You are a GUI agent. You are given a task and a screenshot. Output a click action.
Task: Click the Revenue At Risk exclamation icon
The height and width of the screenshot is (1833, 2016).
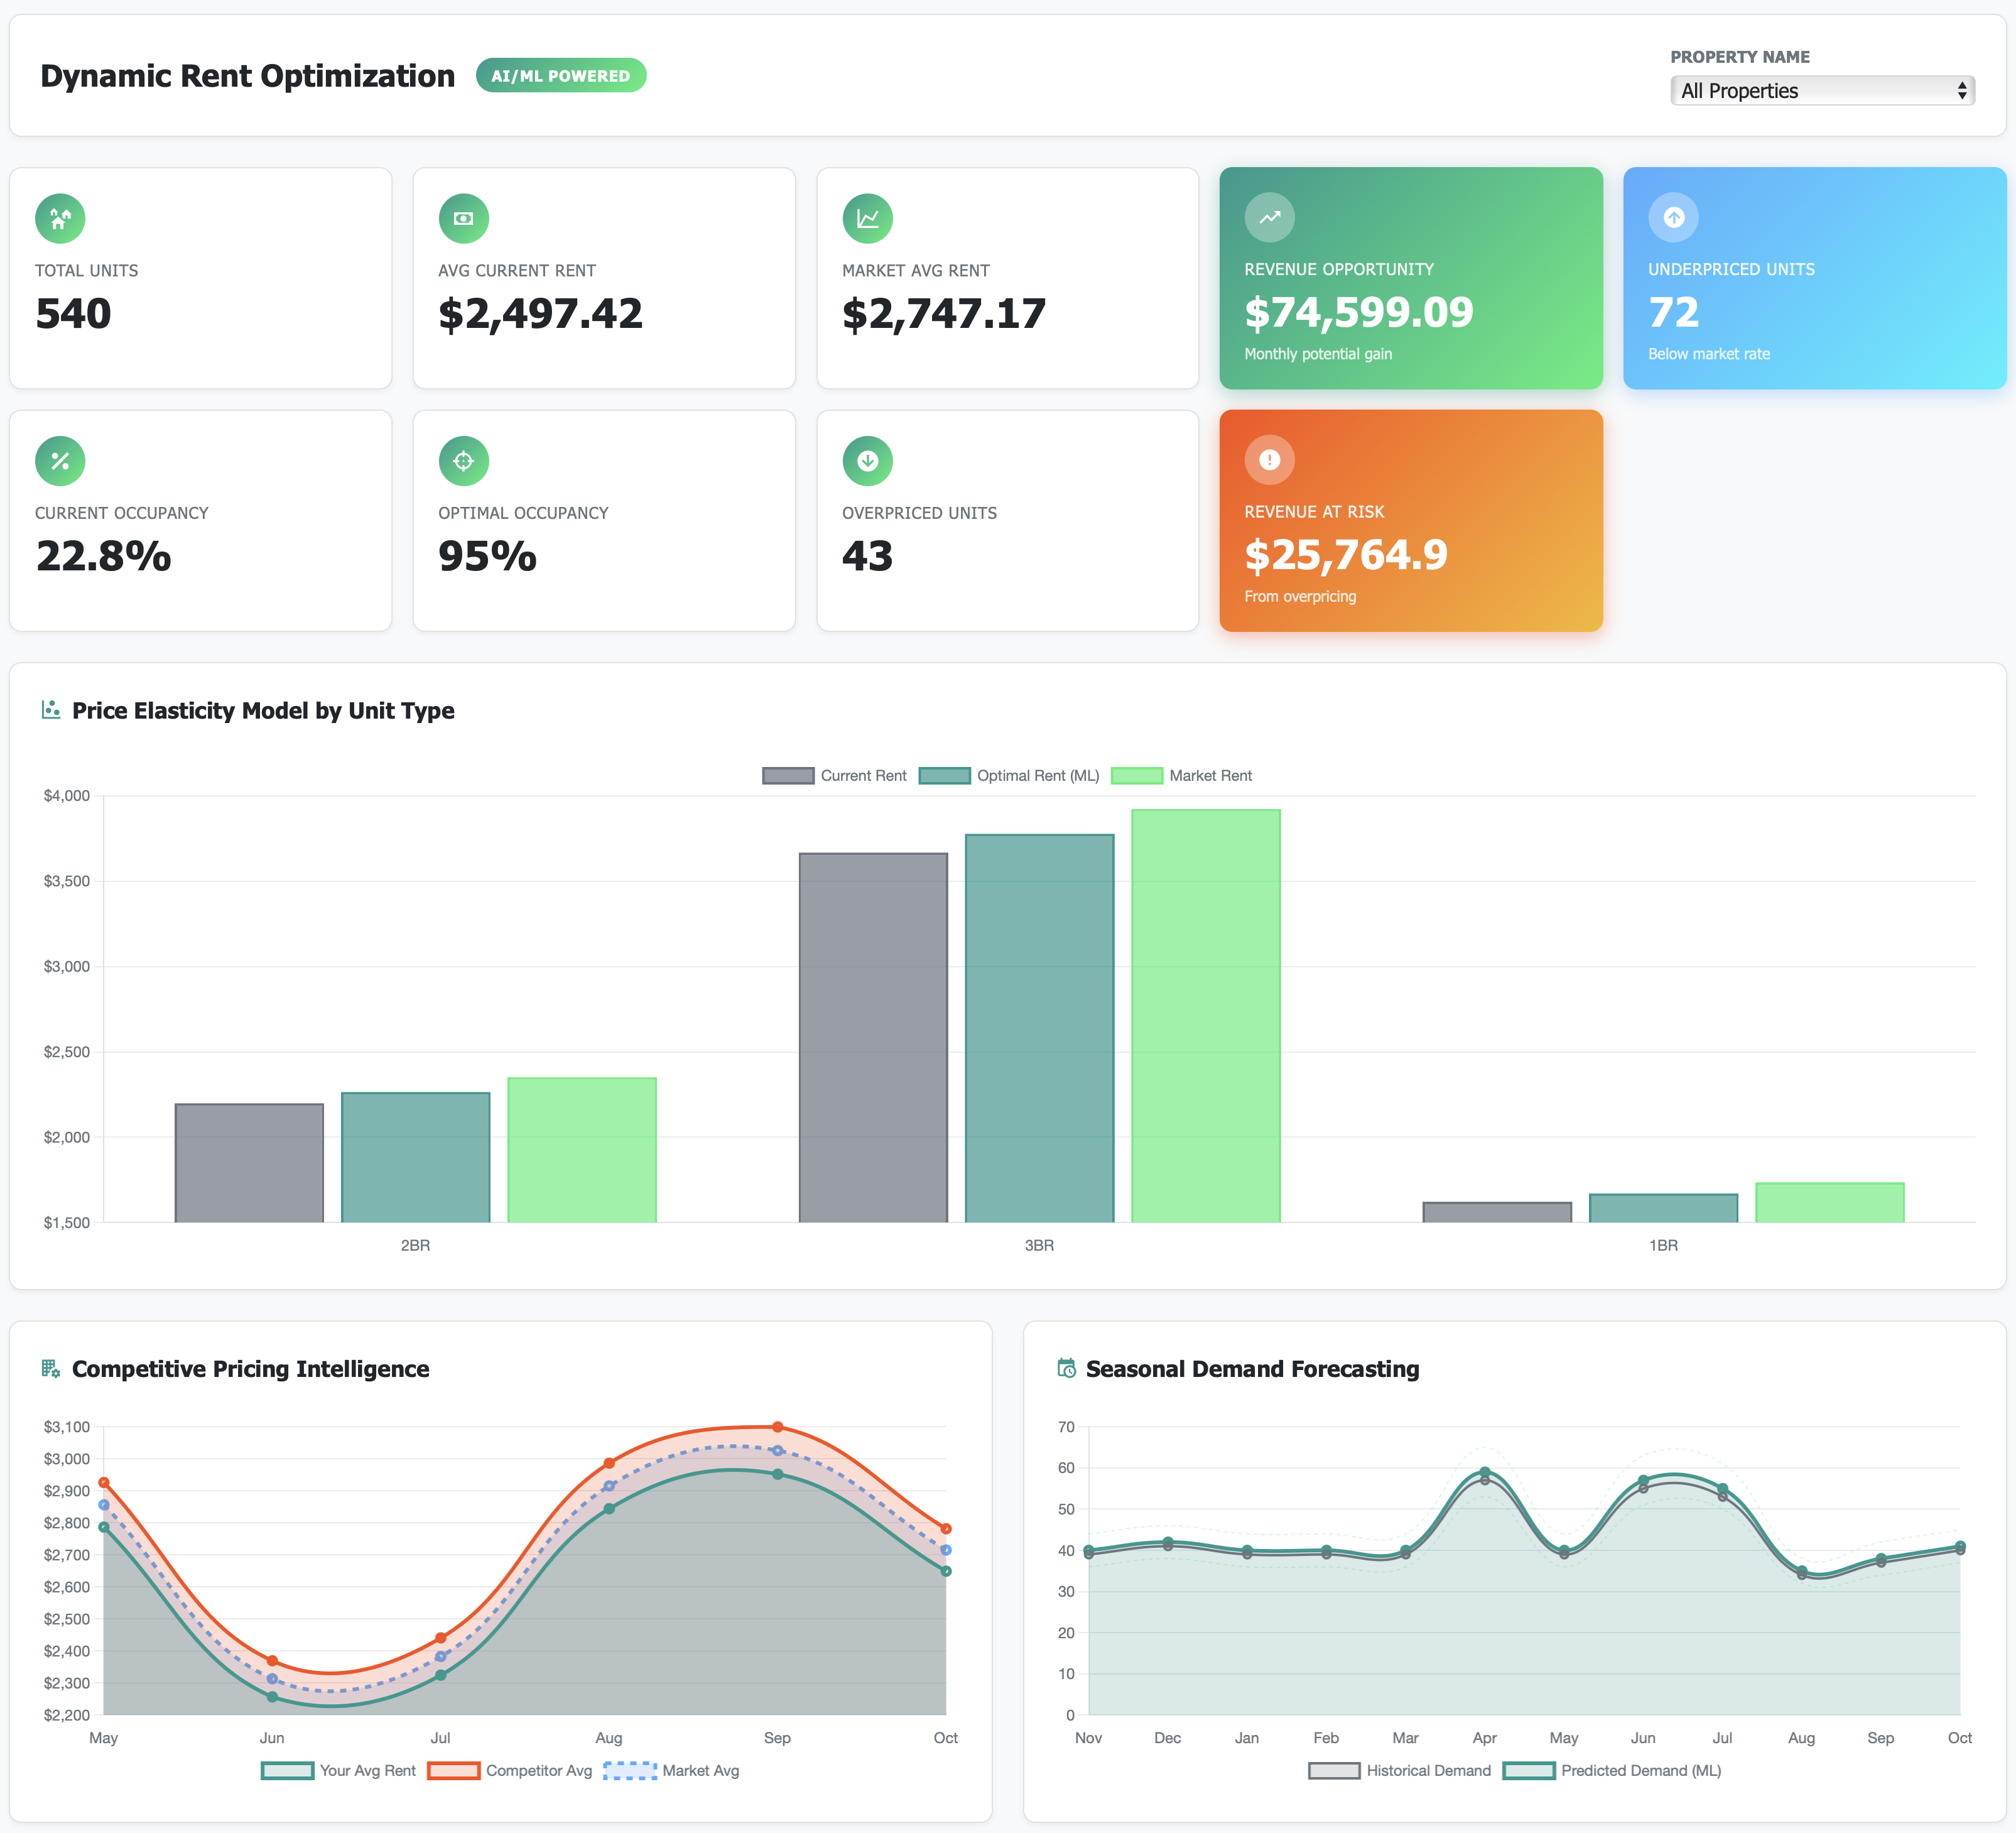(1269, 460)
